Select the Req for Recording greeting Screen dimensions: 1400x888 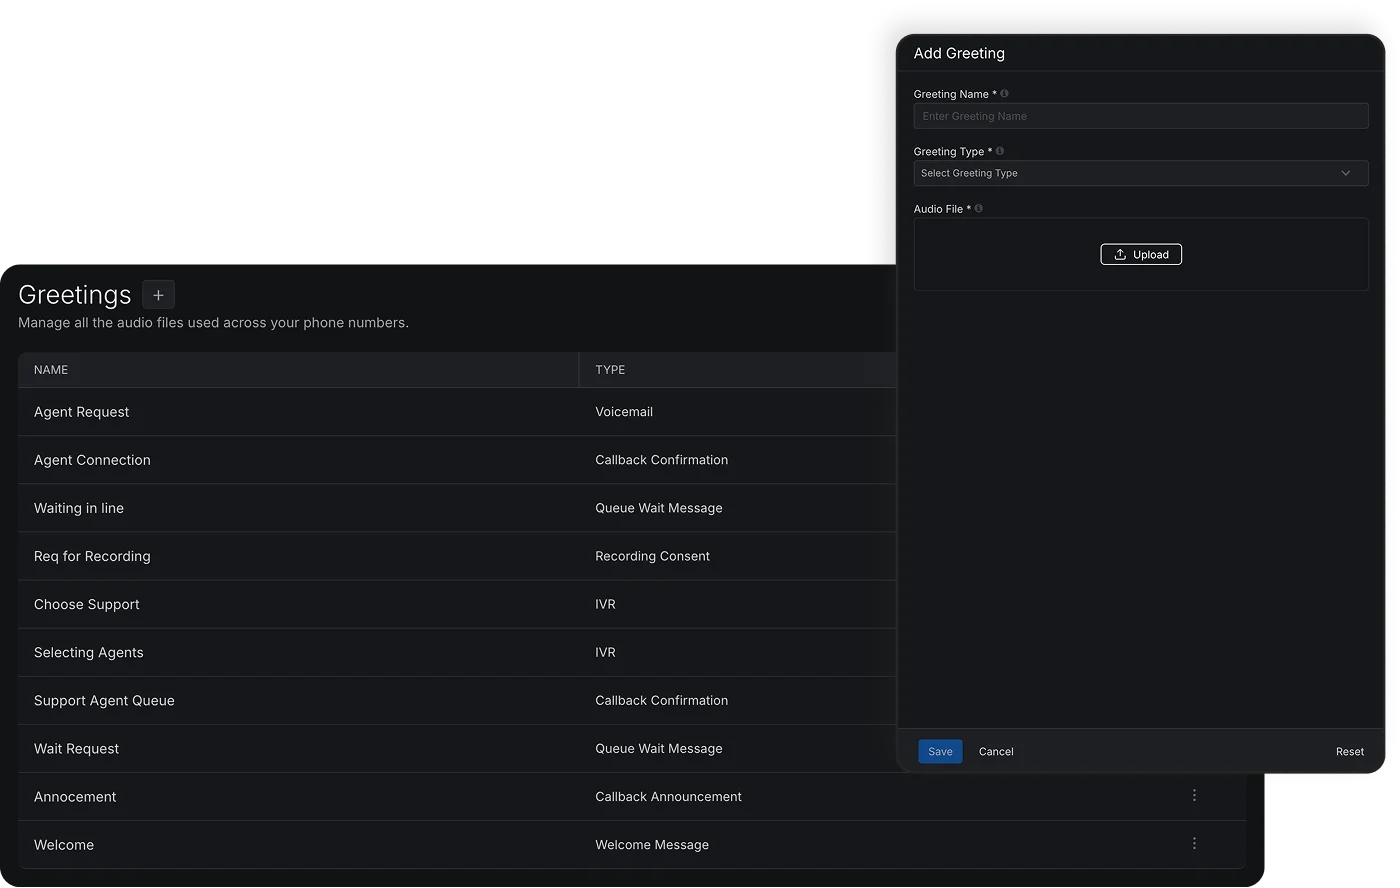pyautogui.click(x=92, y=556)
